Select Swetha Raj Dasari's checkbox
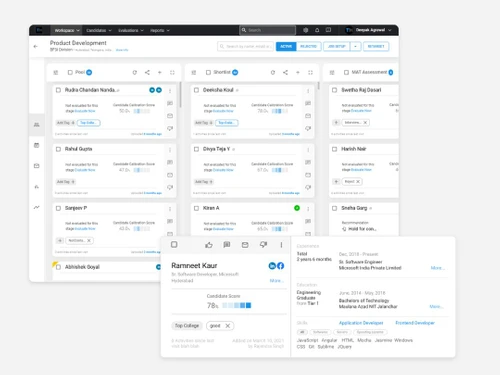Image resolution: width=500 pixels, height=375 pixels. (x=334, y=90)
